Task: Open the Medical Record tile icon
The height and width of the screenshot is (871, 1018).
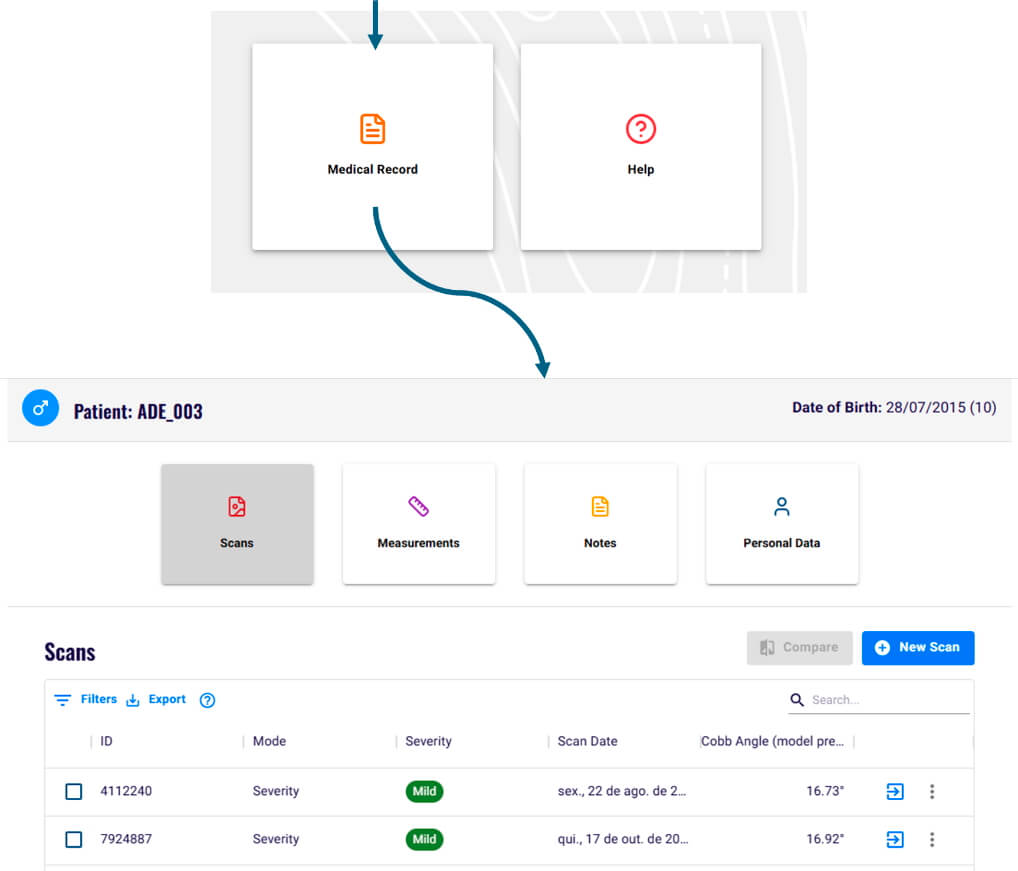Action: (372, 129)
